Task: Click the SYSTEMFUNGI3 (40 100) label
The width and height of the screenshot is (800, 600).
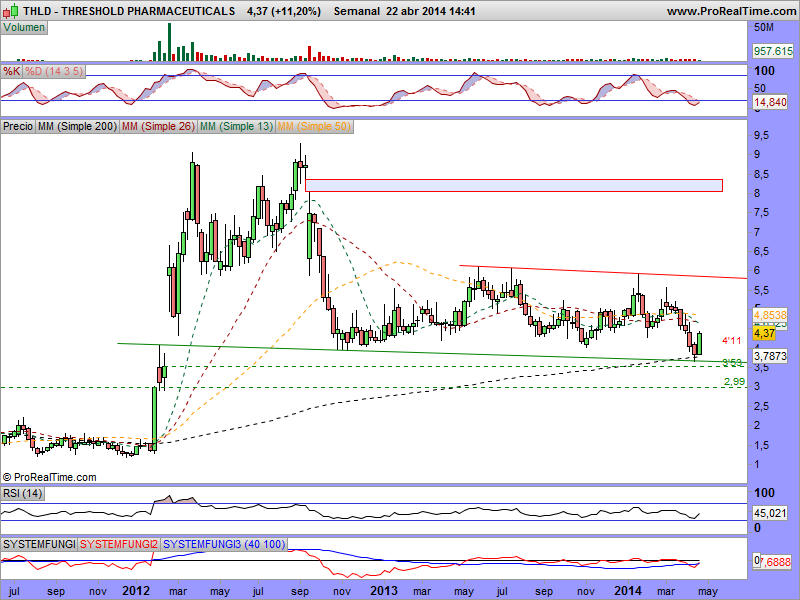Action: 223,544
